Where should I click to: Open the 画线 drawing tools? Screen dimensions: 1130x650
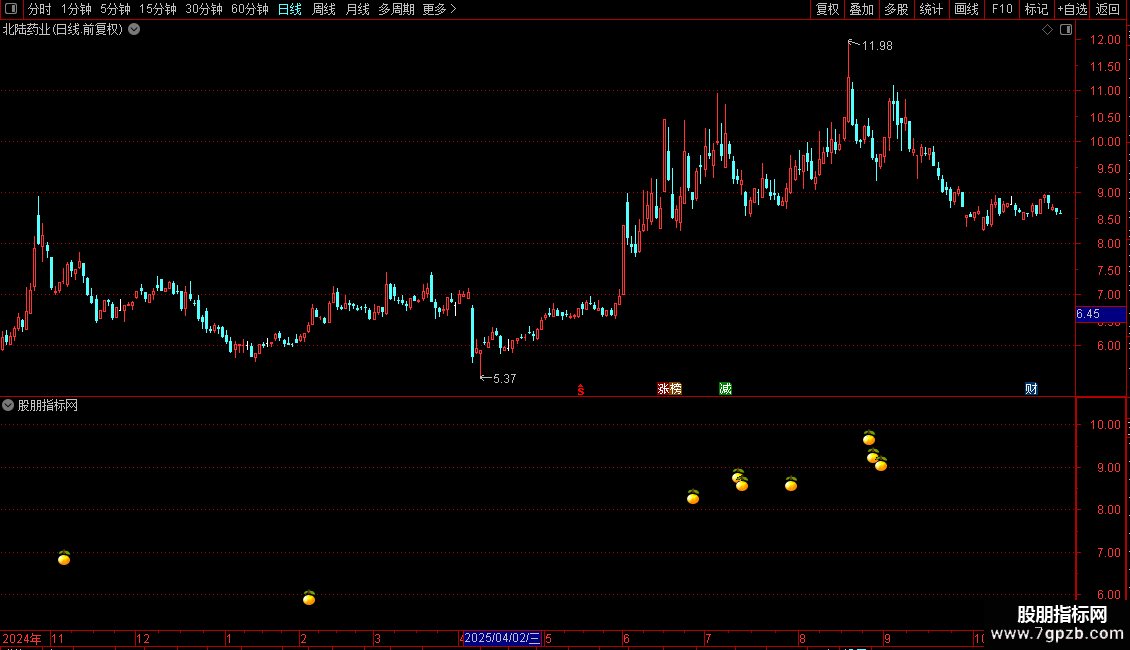[966, 9]
